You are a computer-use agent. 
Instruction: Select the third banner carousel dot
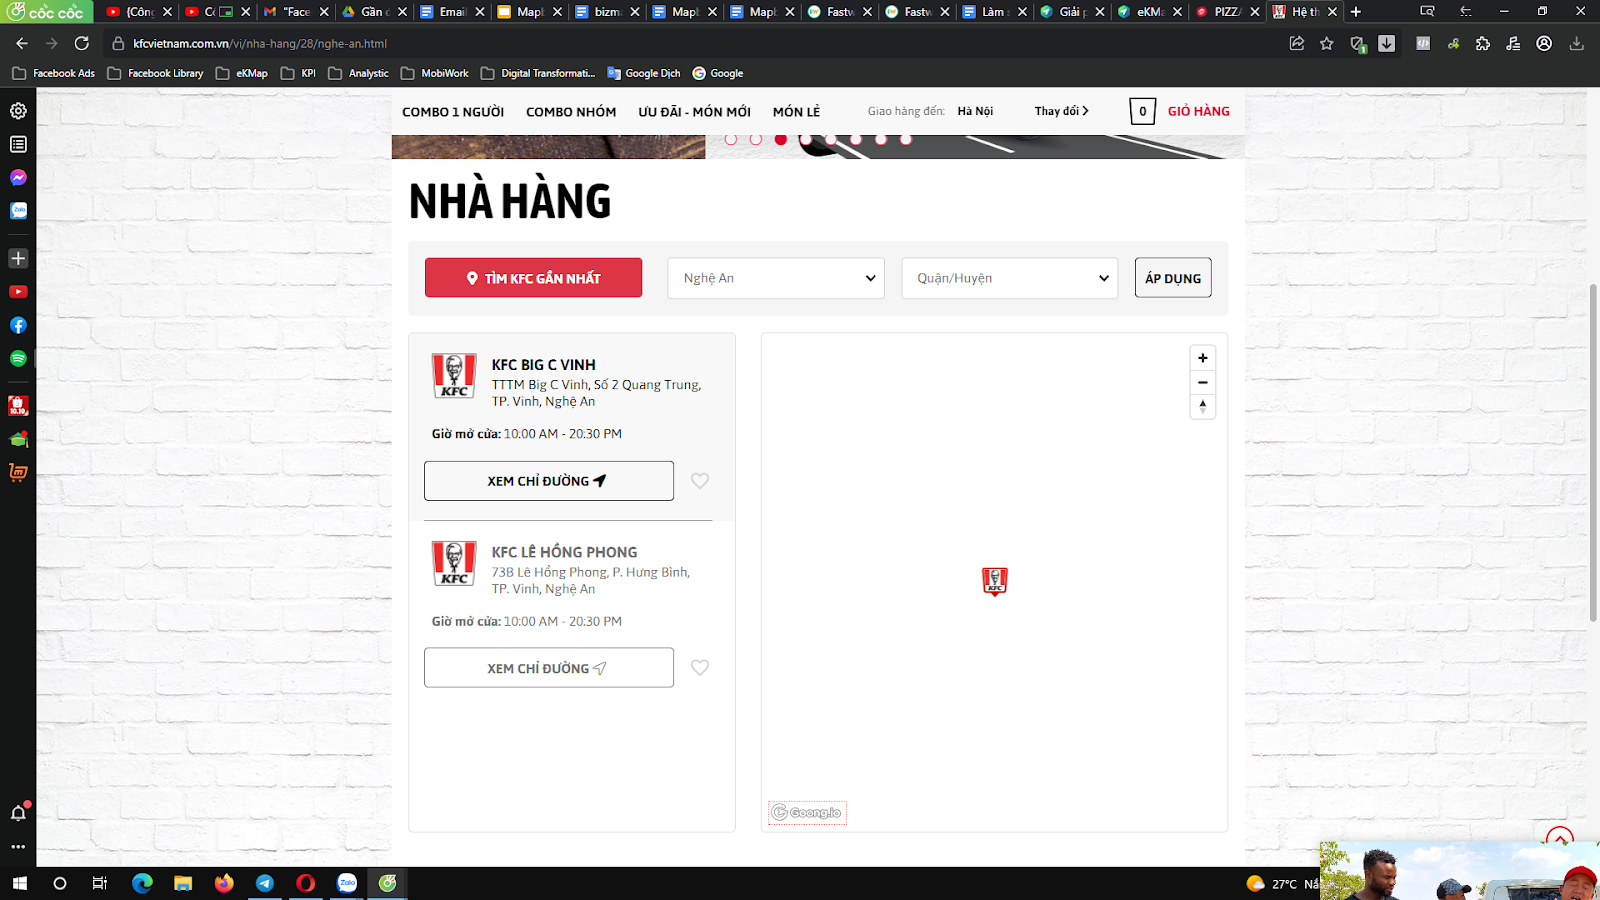point(781,139)
